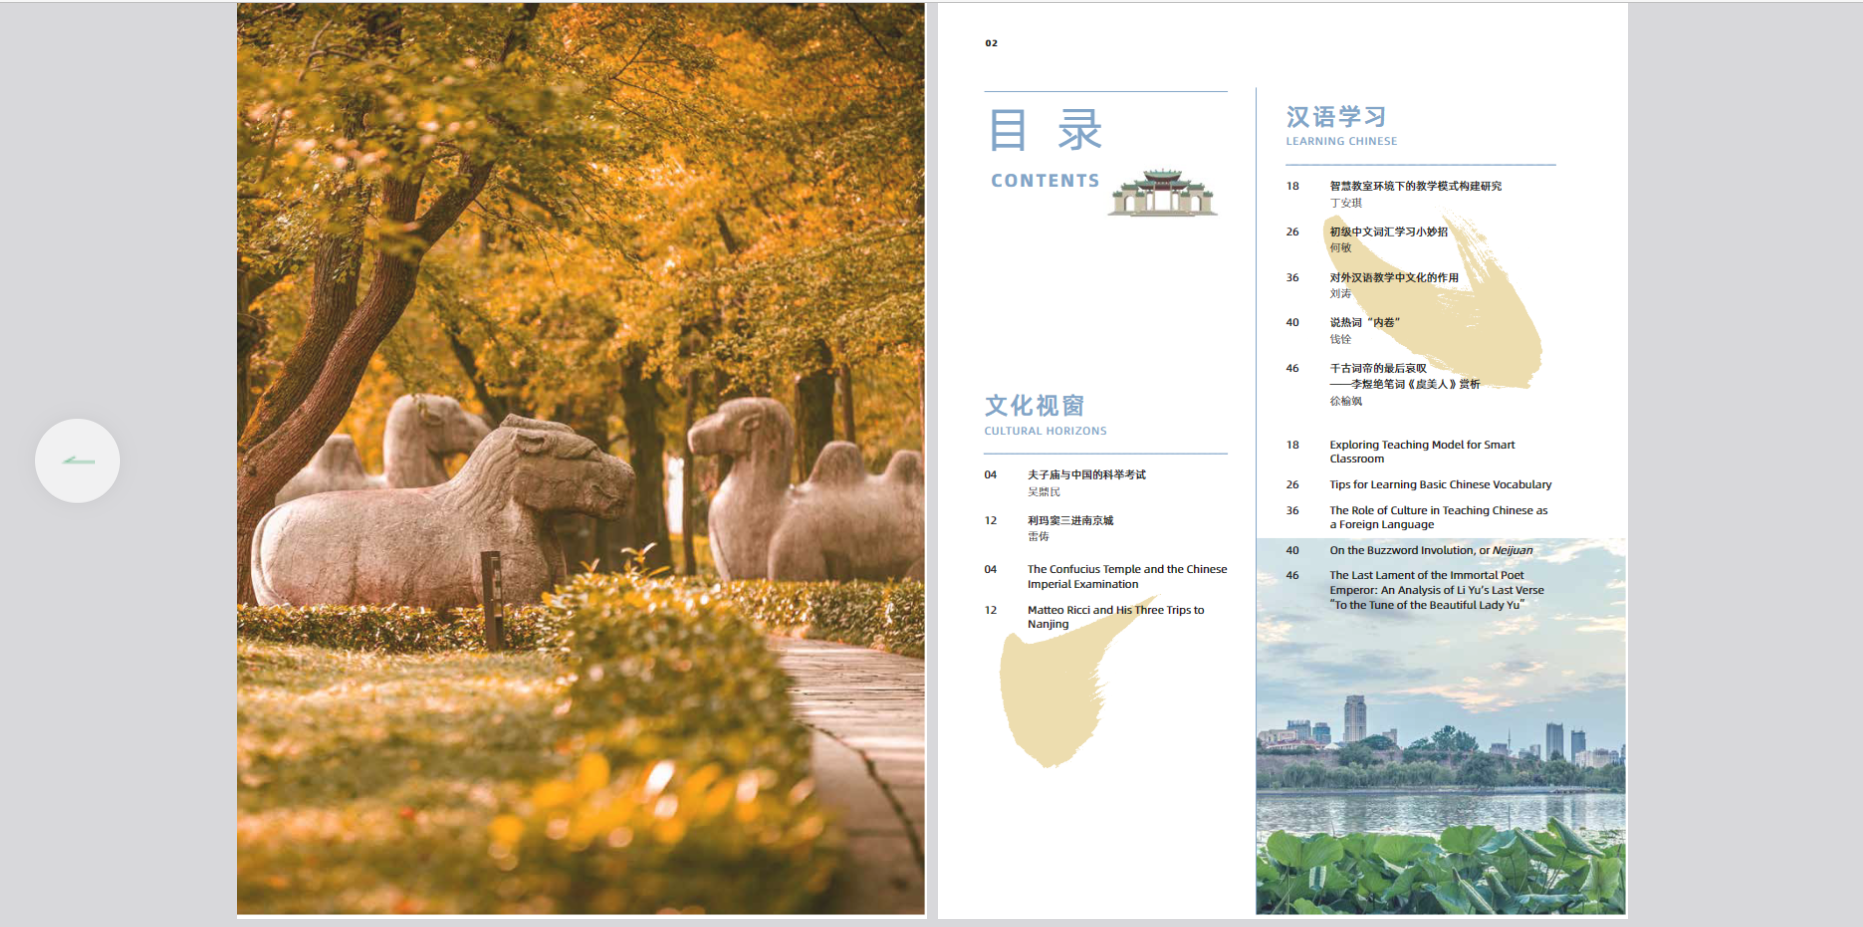Screen dimensions: 1863x927
Task: Click the Chinese entry 对外汉语教学中文化的作用
Action: (1393, 278)
